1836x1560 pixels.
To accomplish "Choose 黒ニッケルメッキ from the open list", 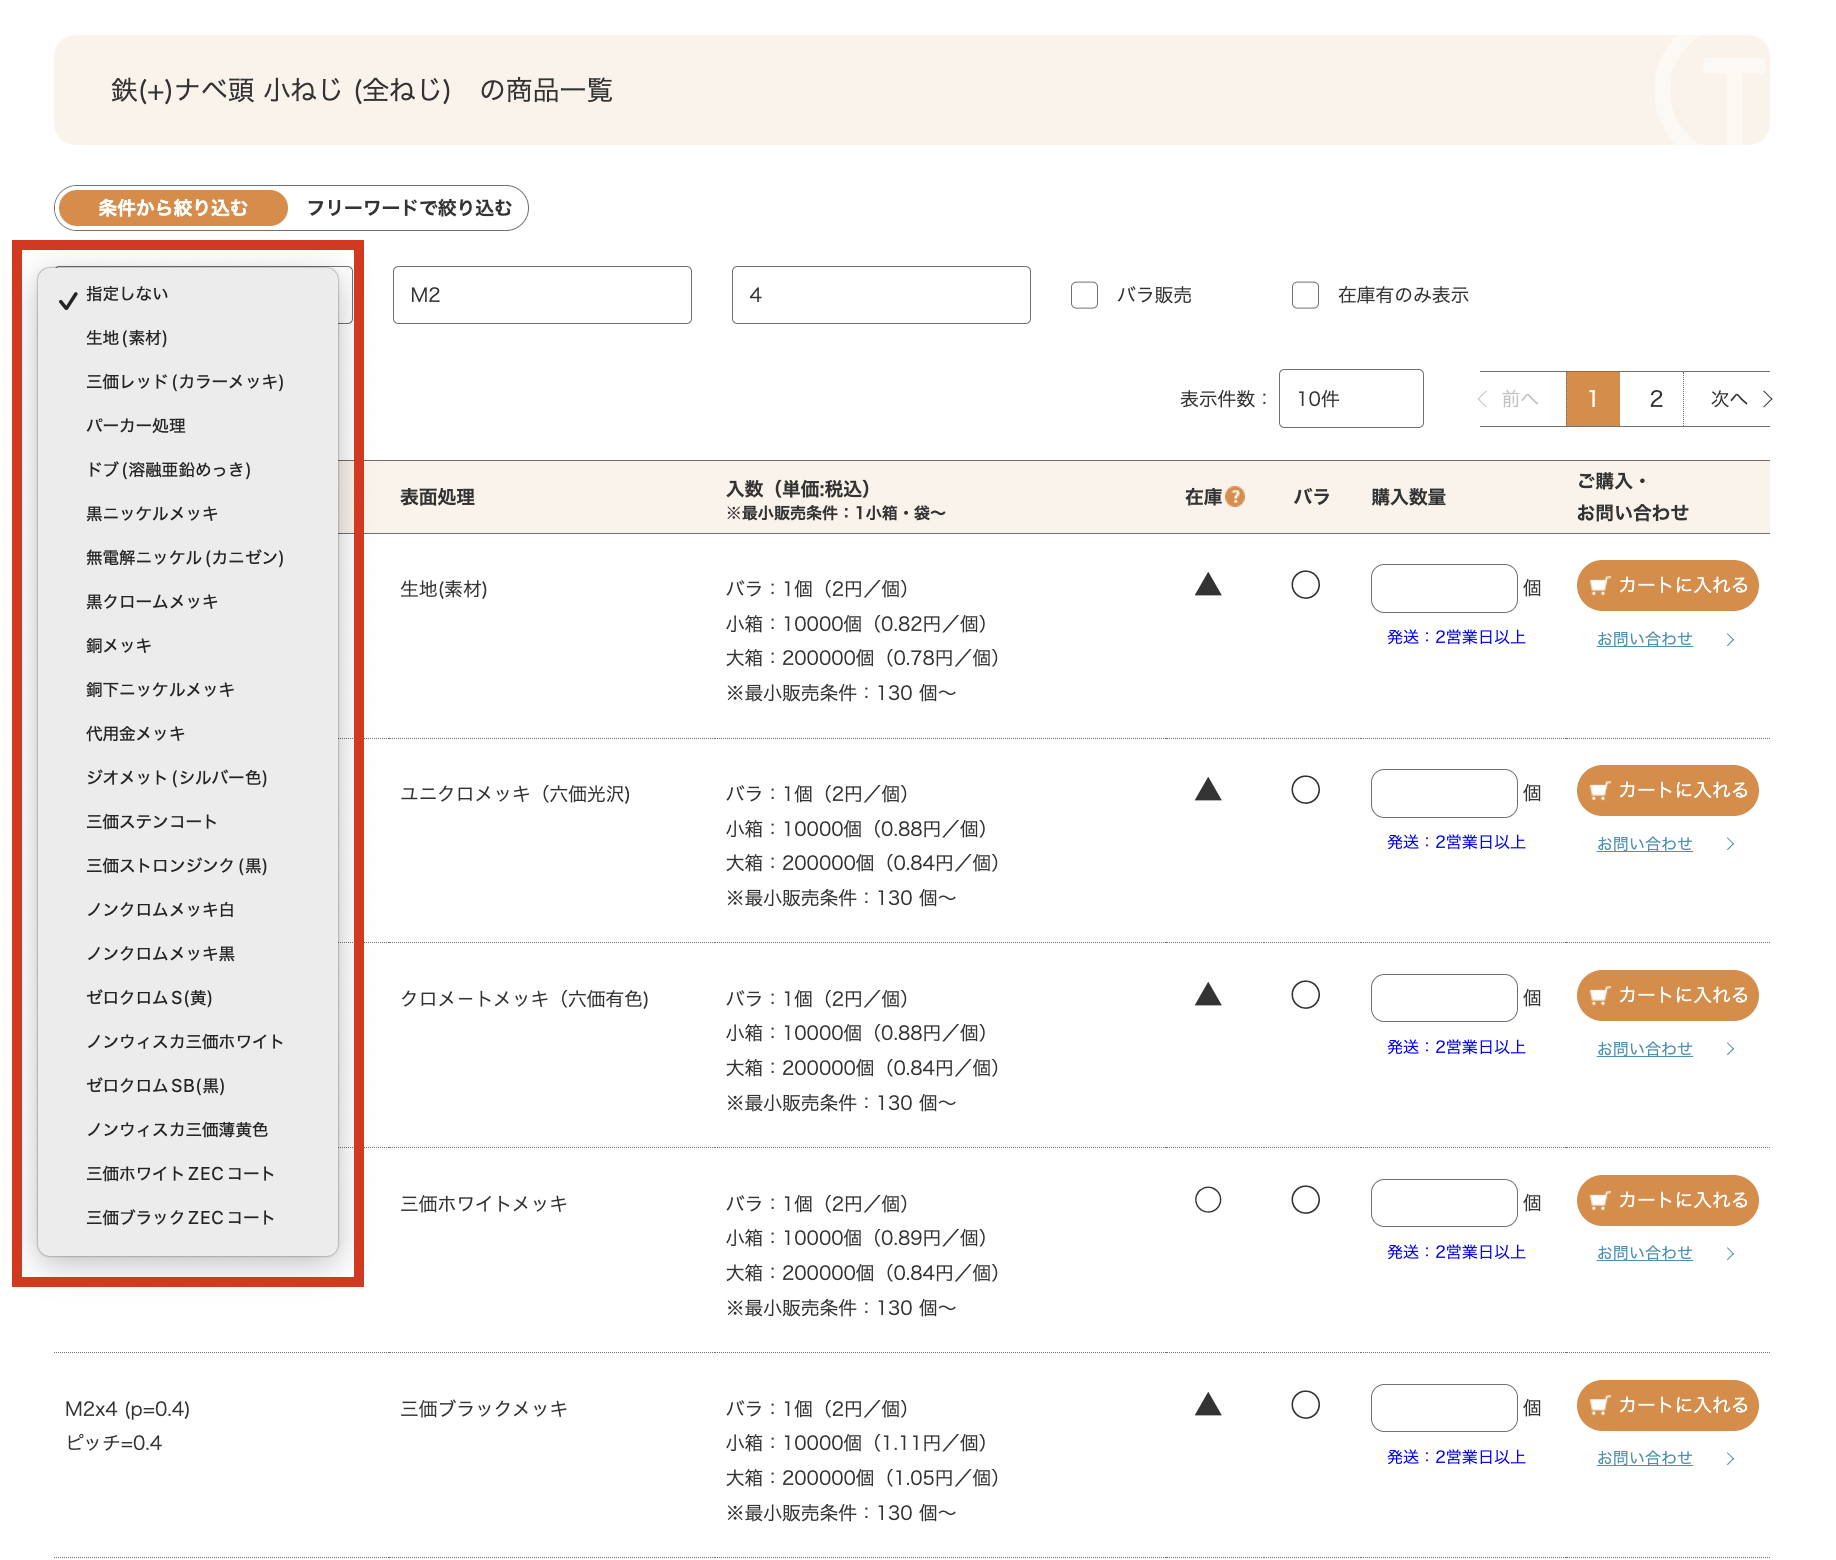I will tap(152, 514).
